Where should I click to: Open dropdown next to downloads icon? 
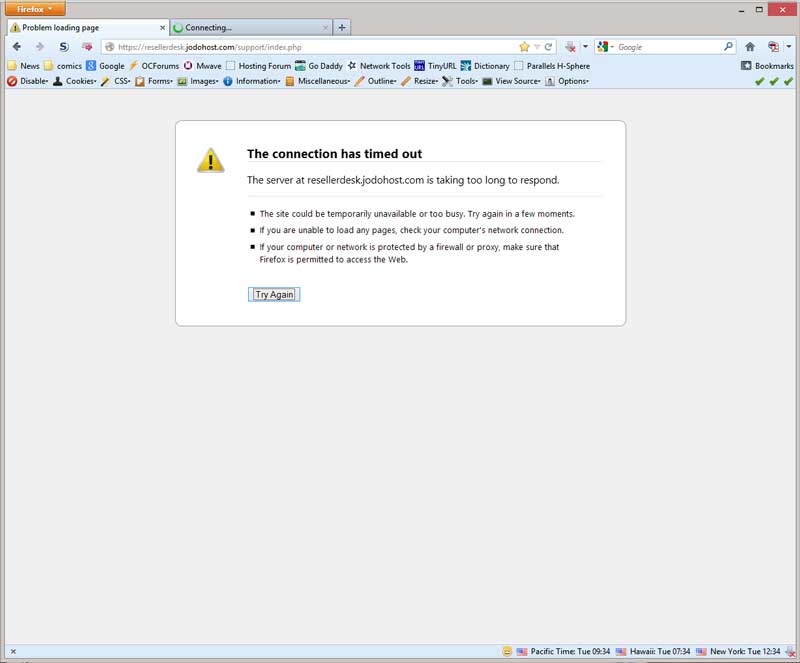(585, 47)
